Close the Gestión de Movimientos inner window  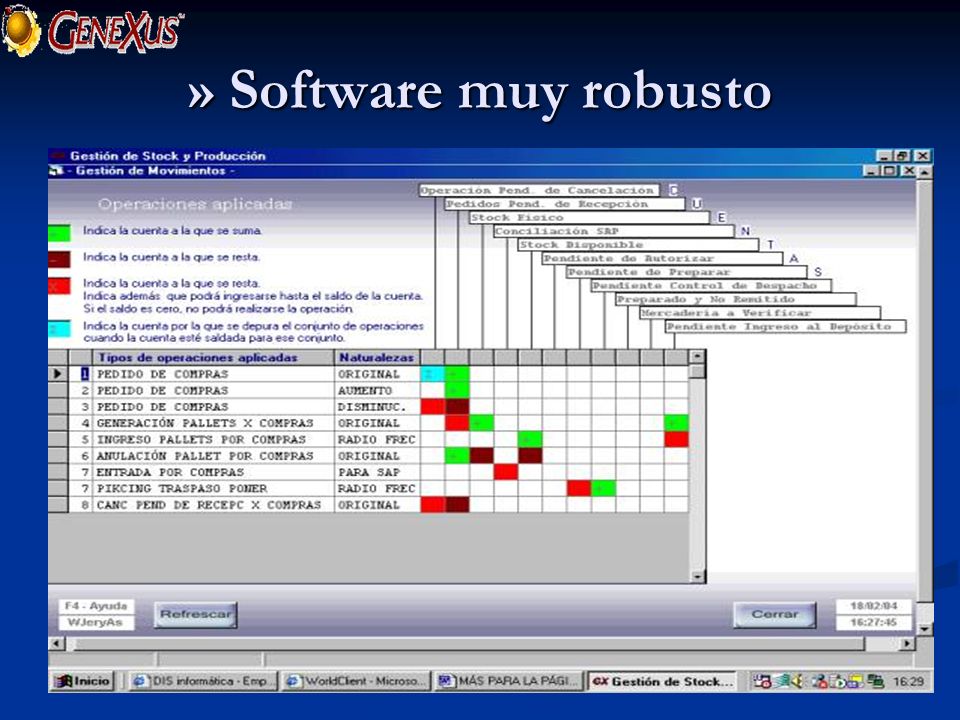click(x=909, y=171)
